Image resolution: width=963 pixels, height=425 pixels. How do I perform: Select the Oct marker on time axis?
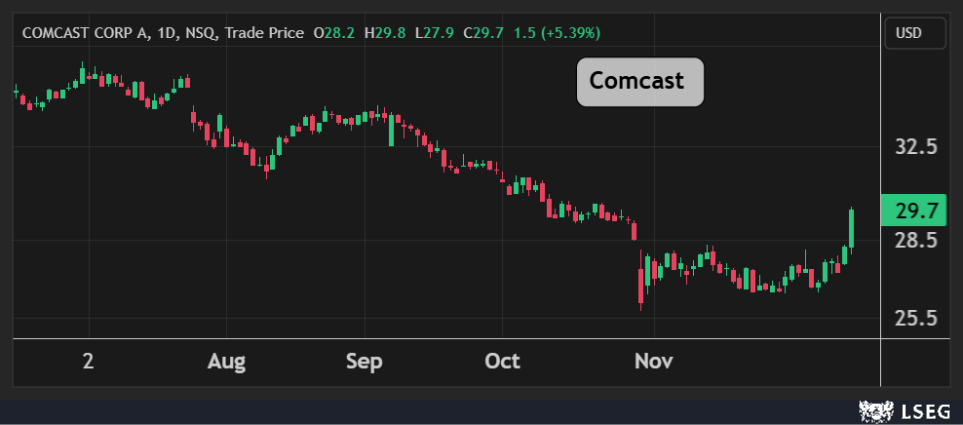point(502,361)
